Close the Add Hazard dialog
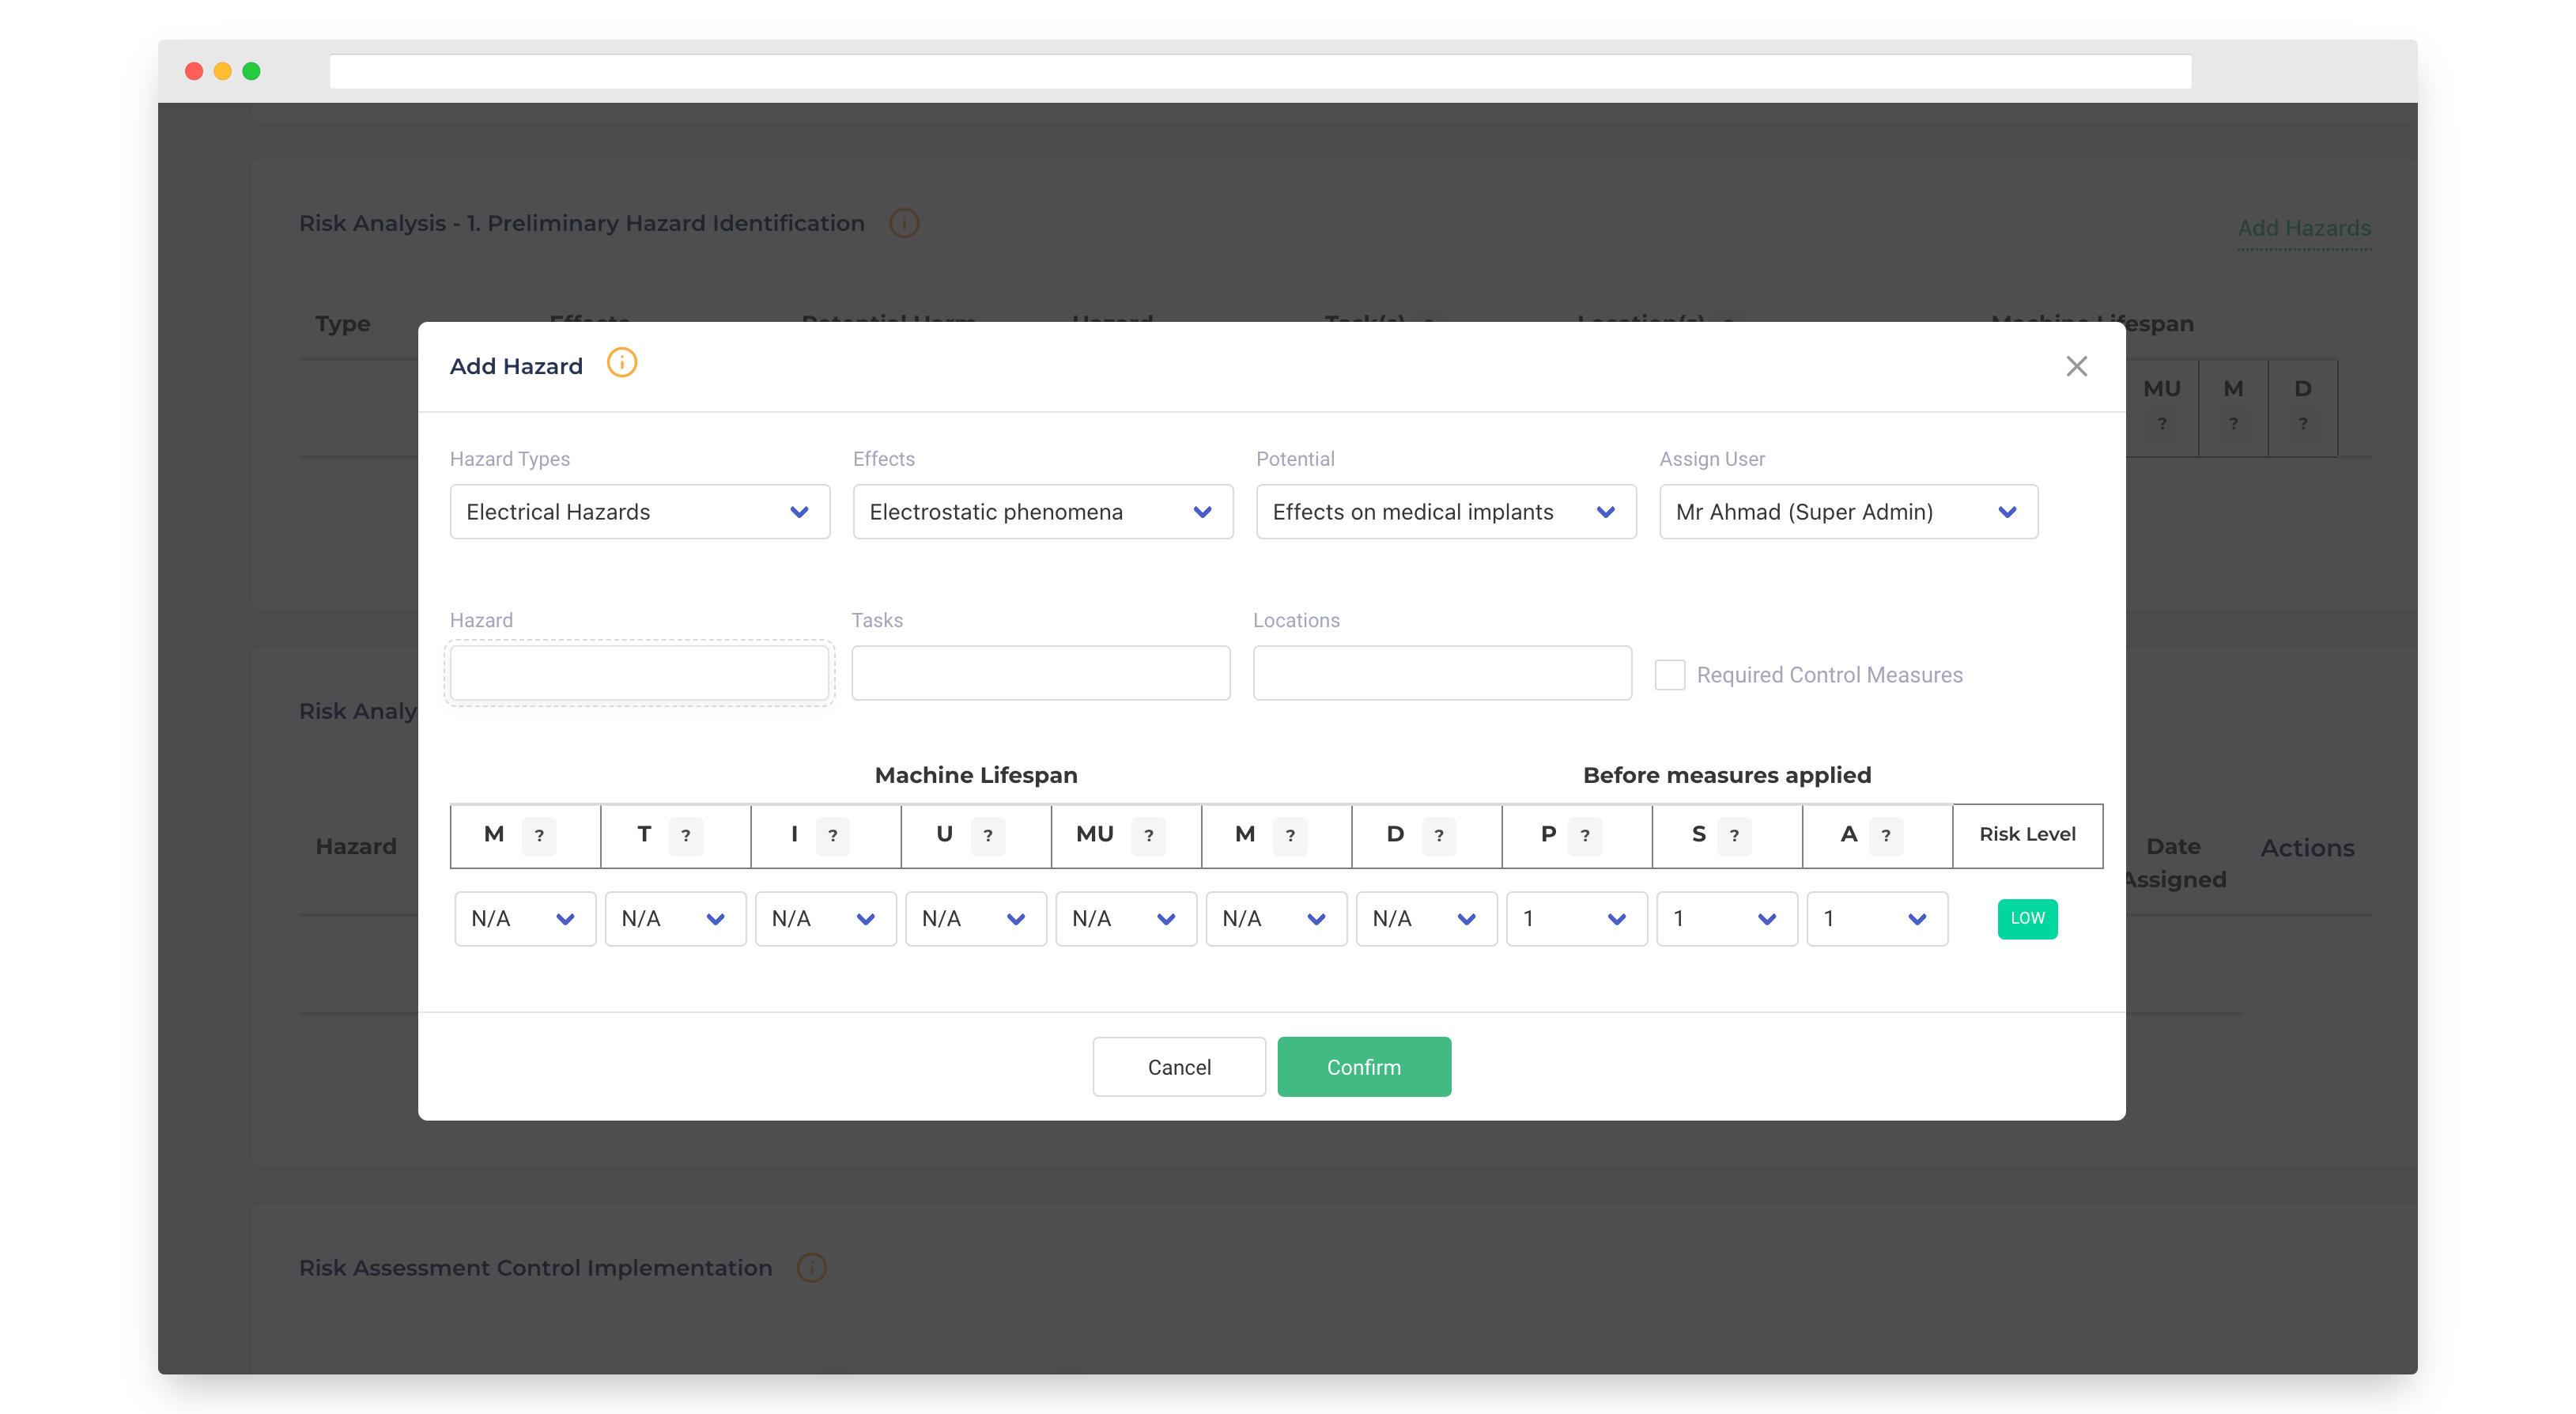The height and width of the screenshot is (1414, 2576). [x=2076, y=366]
